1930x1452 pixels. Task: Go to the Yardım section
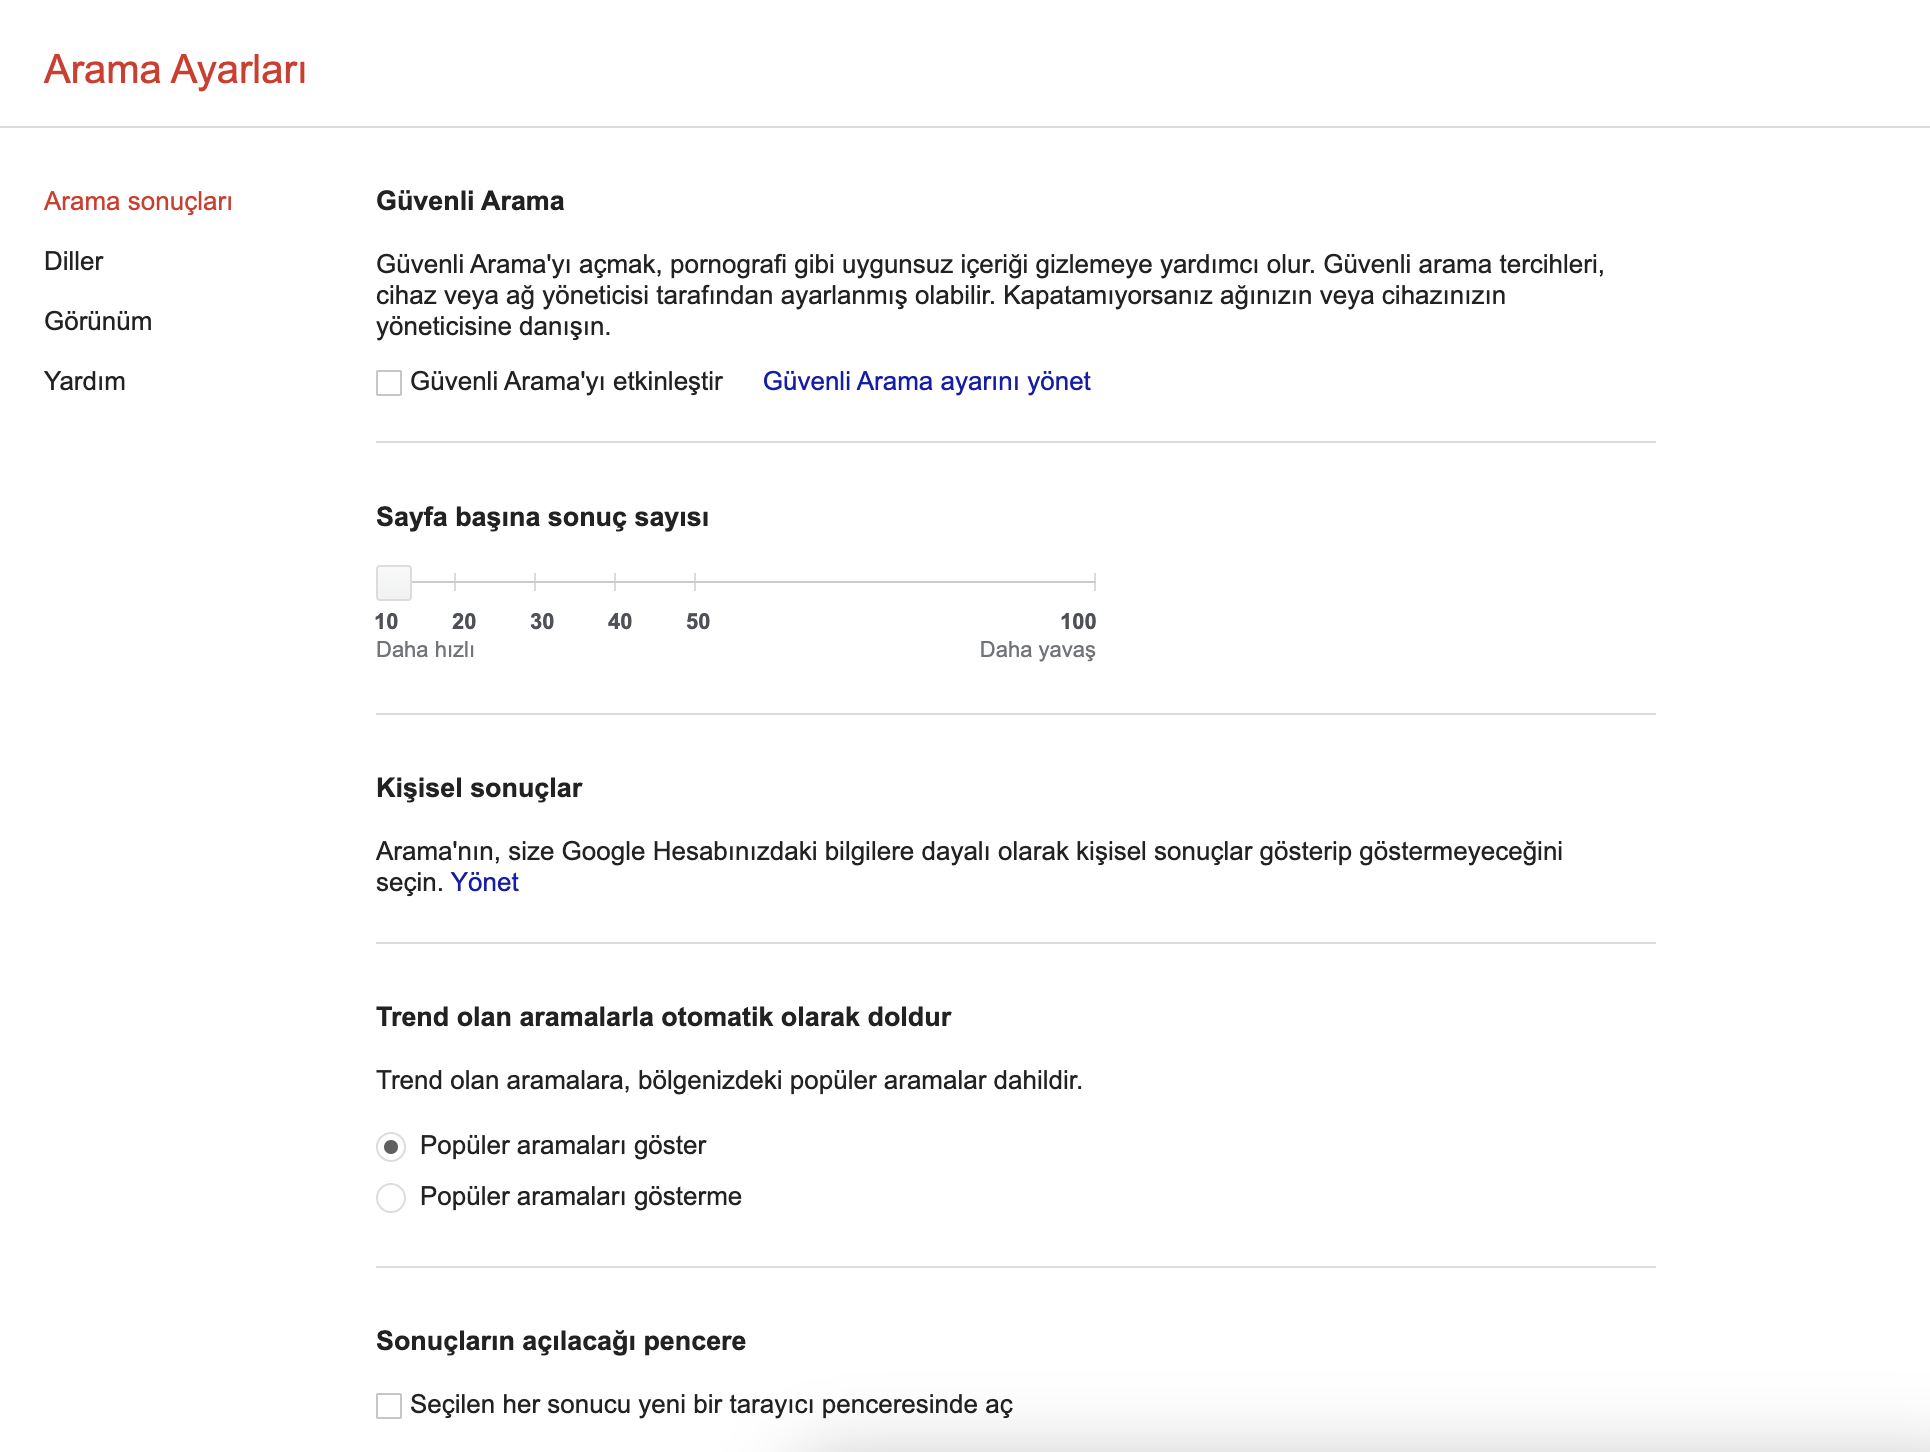(x=85, y=381)
